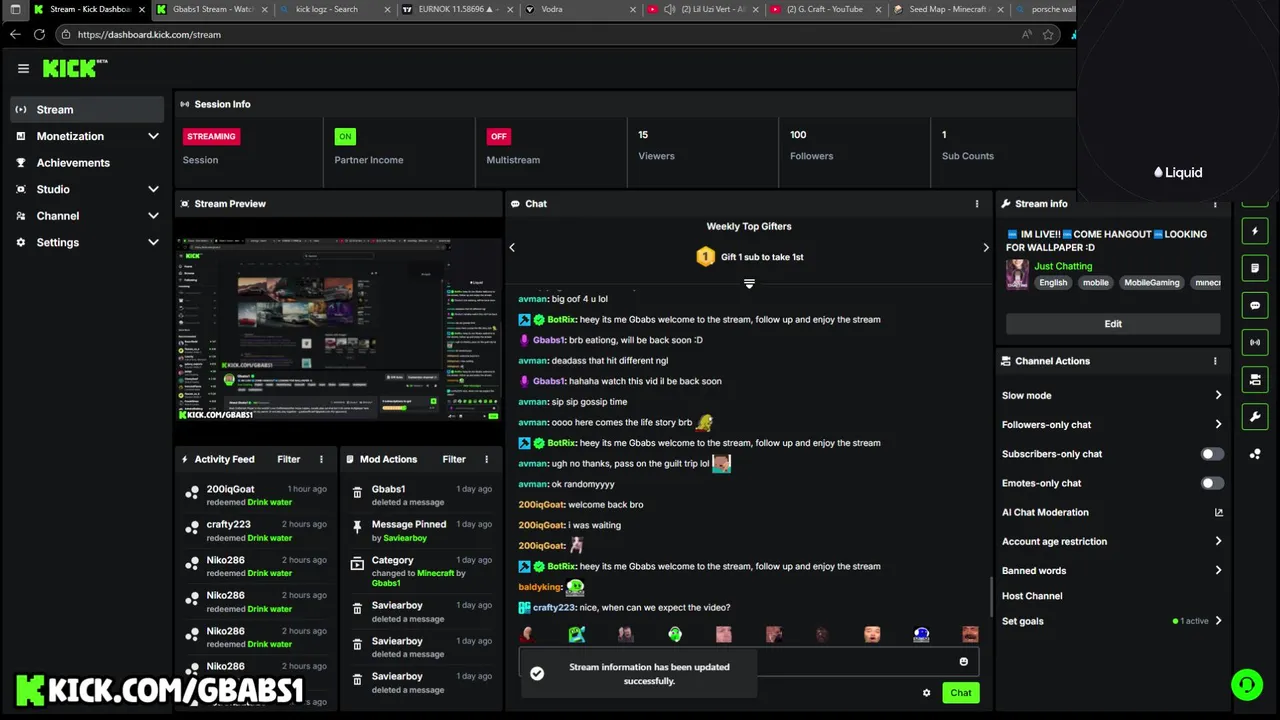
Task: Open the Activity Feed three-dot menu
Action: point(321,459)
